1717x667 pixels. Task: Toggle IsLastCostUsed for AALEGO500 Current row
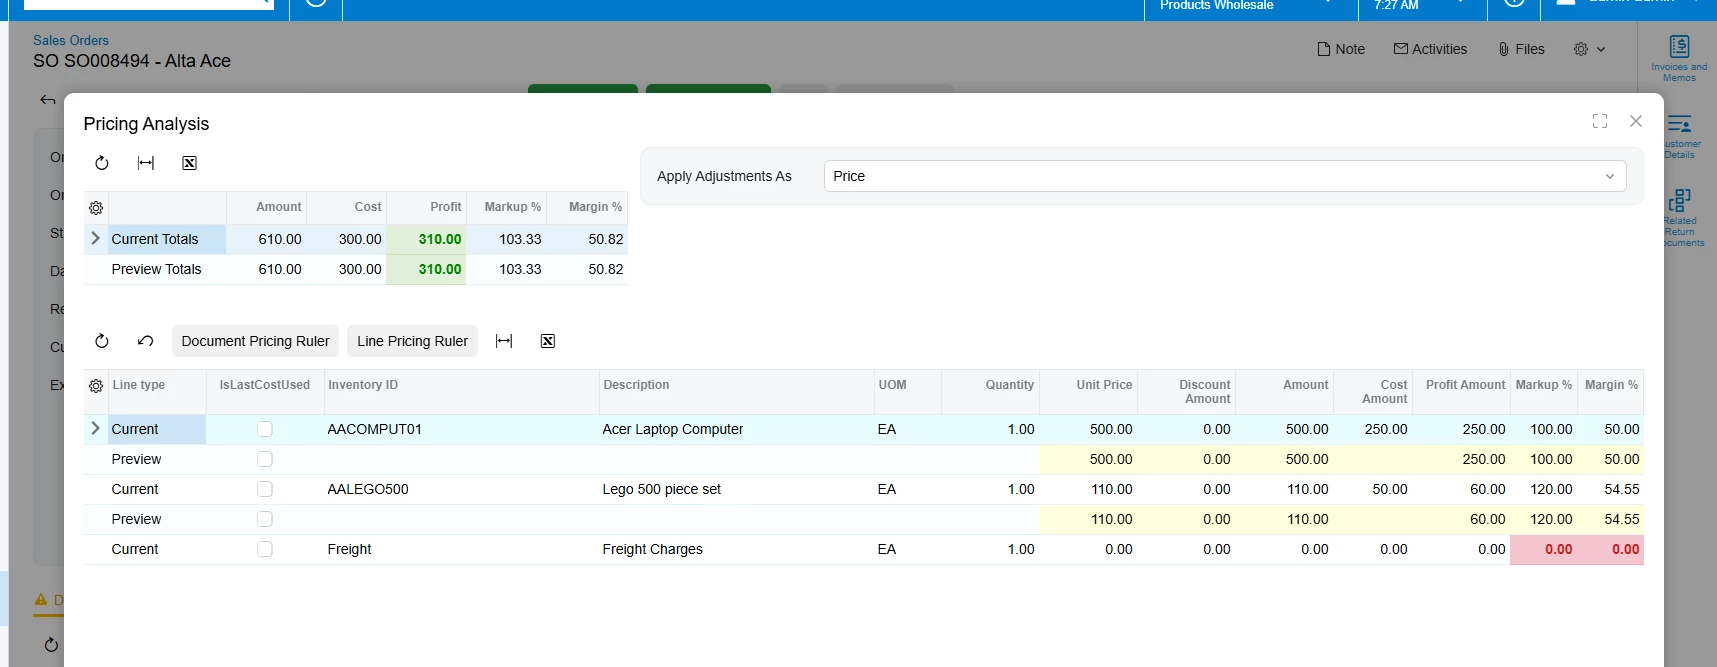point(265,489)
